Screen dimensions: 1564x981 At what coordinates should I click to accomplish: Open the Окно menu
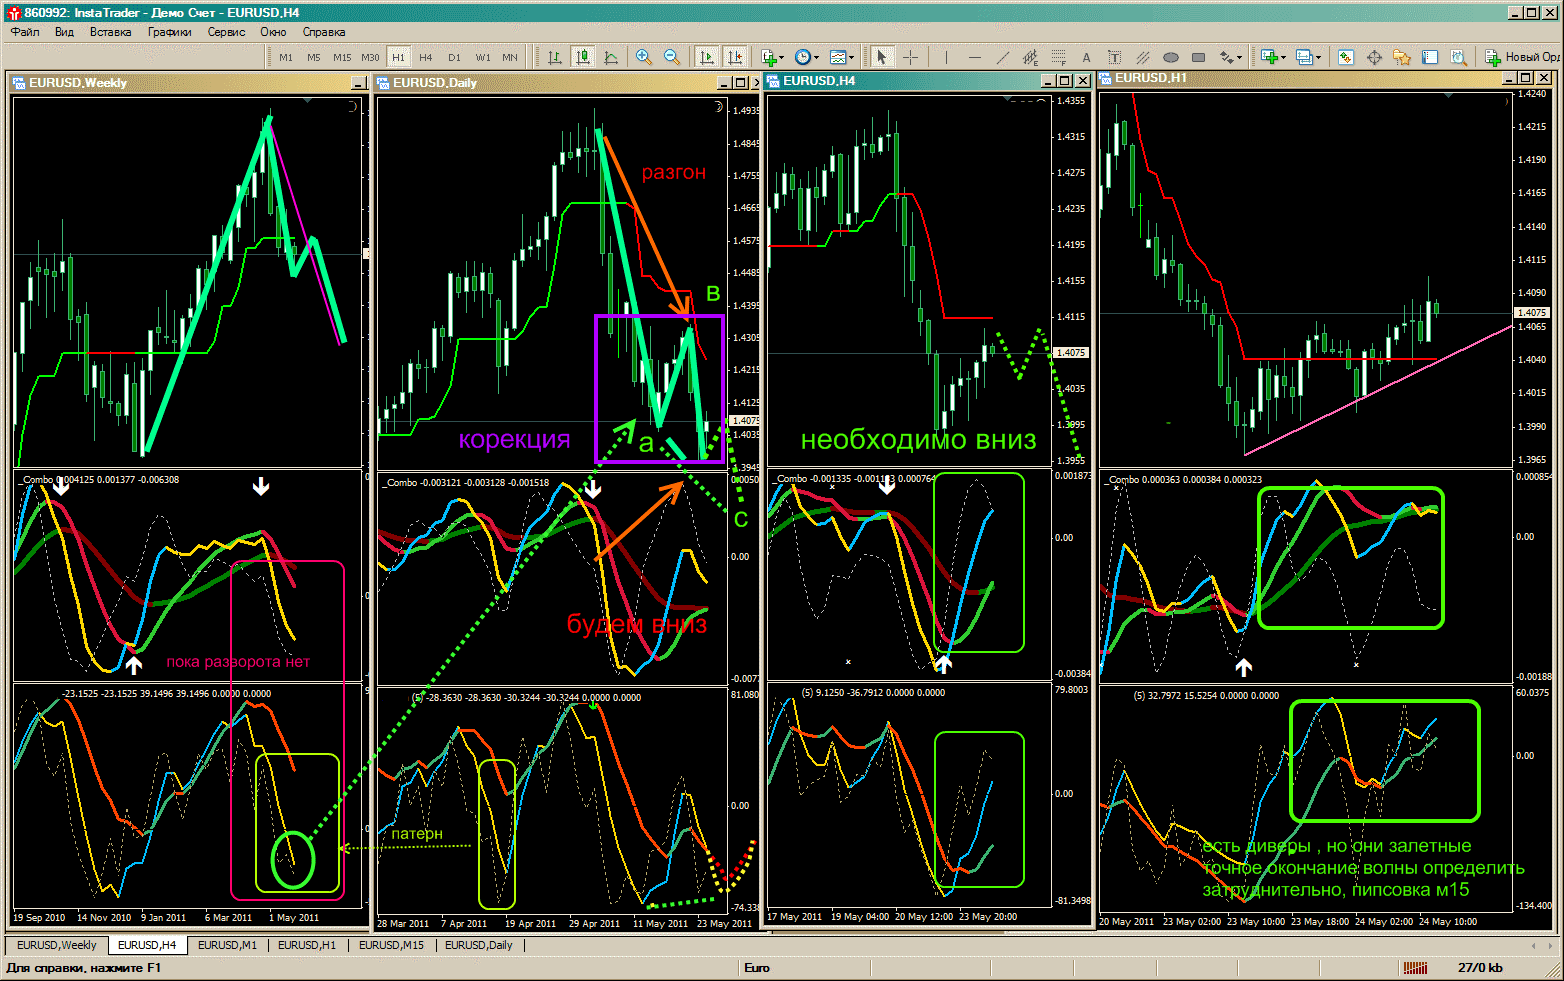point(273,32)
